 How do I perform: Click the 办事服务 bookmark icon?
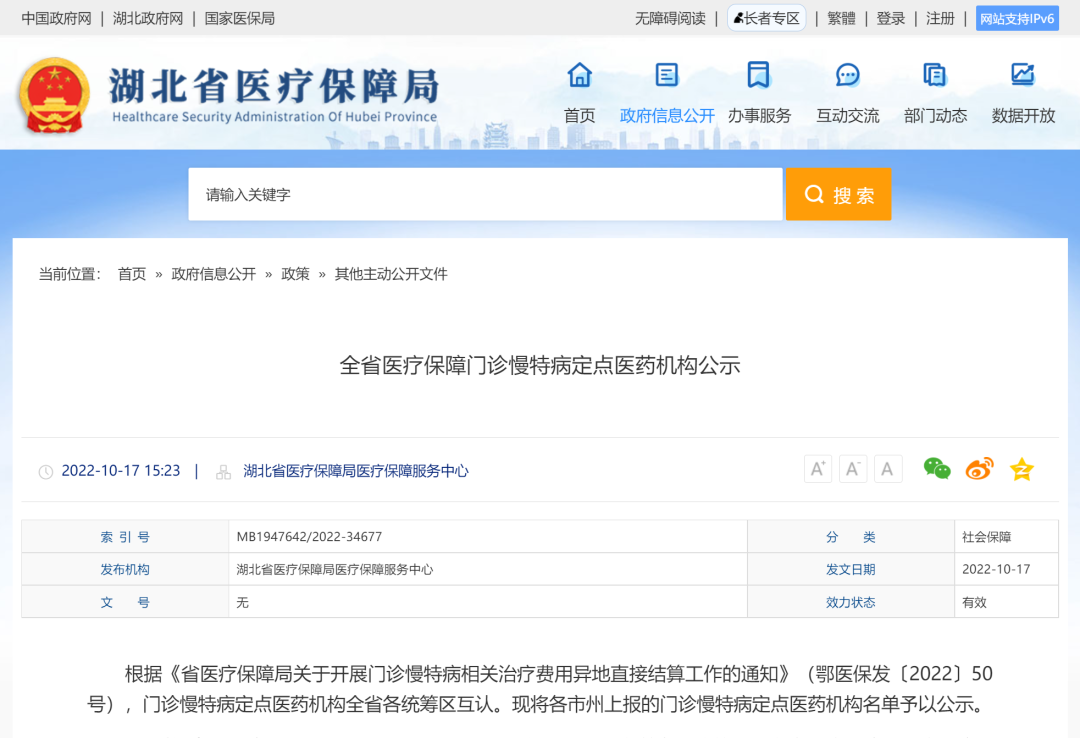click(x=759, y=75)
